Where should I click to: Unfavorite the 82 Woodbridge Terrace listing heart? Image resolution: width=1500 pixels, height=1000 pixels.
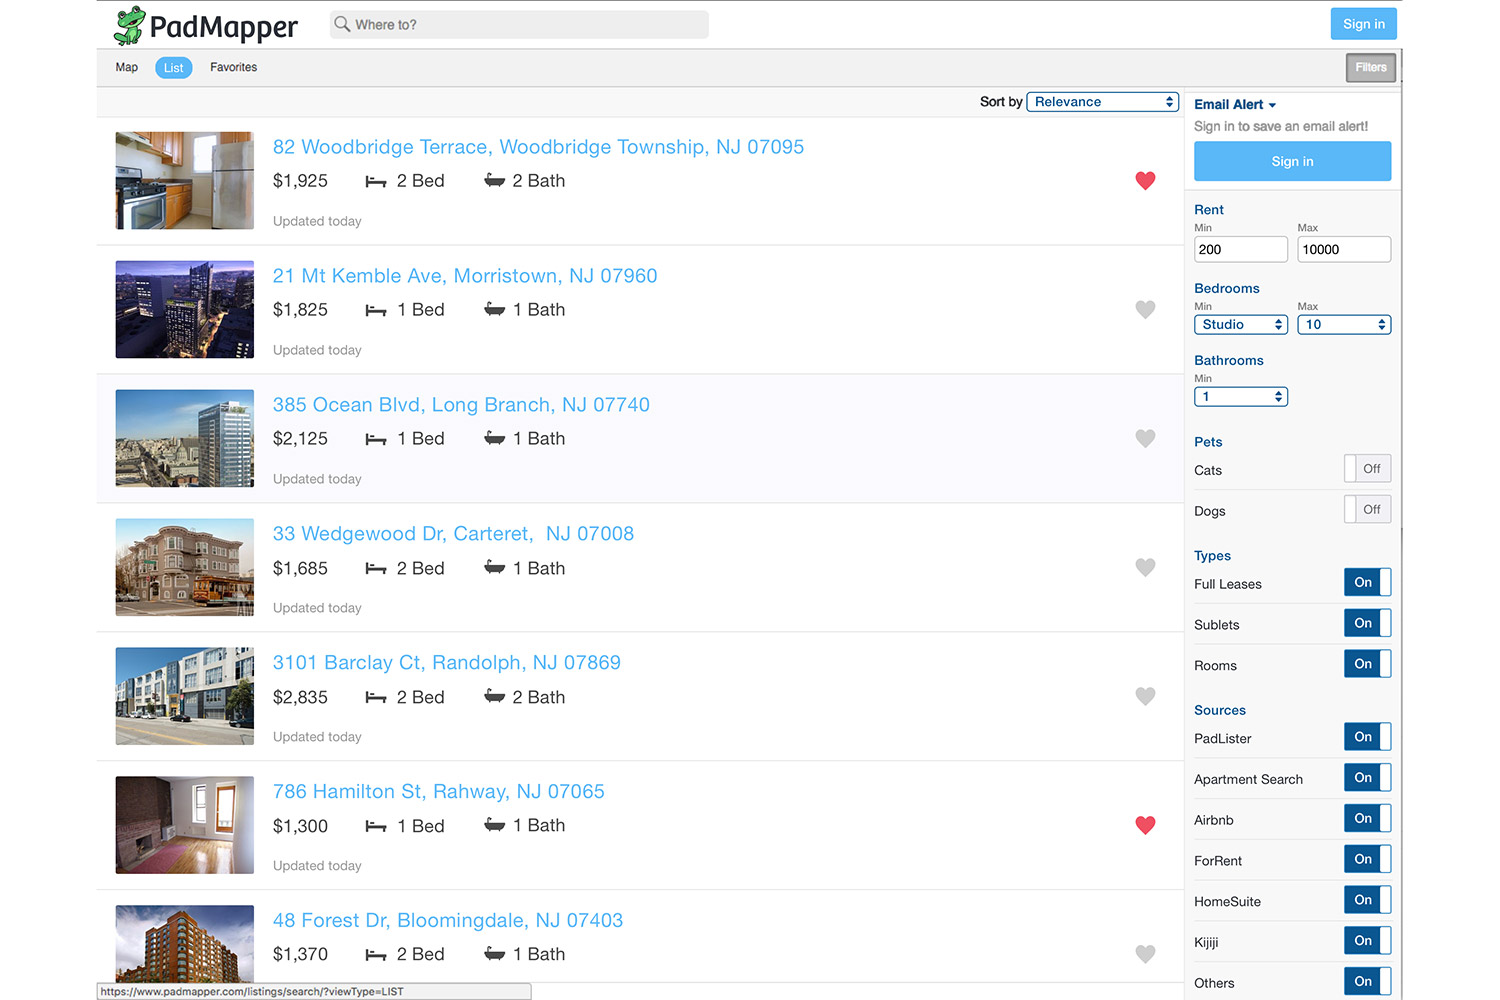point(1145,181)
